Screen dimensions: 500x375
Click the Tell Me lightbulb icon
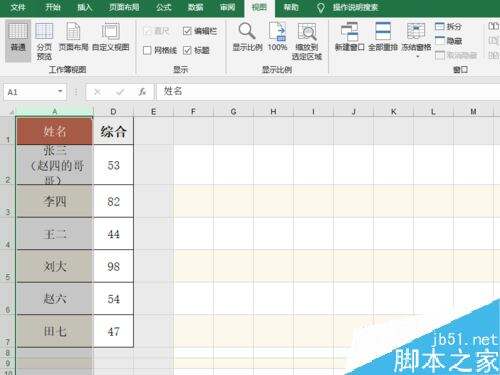pyautogui.click(x=320, y=8)
